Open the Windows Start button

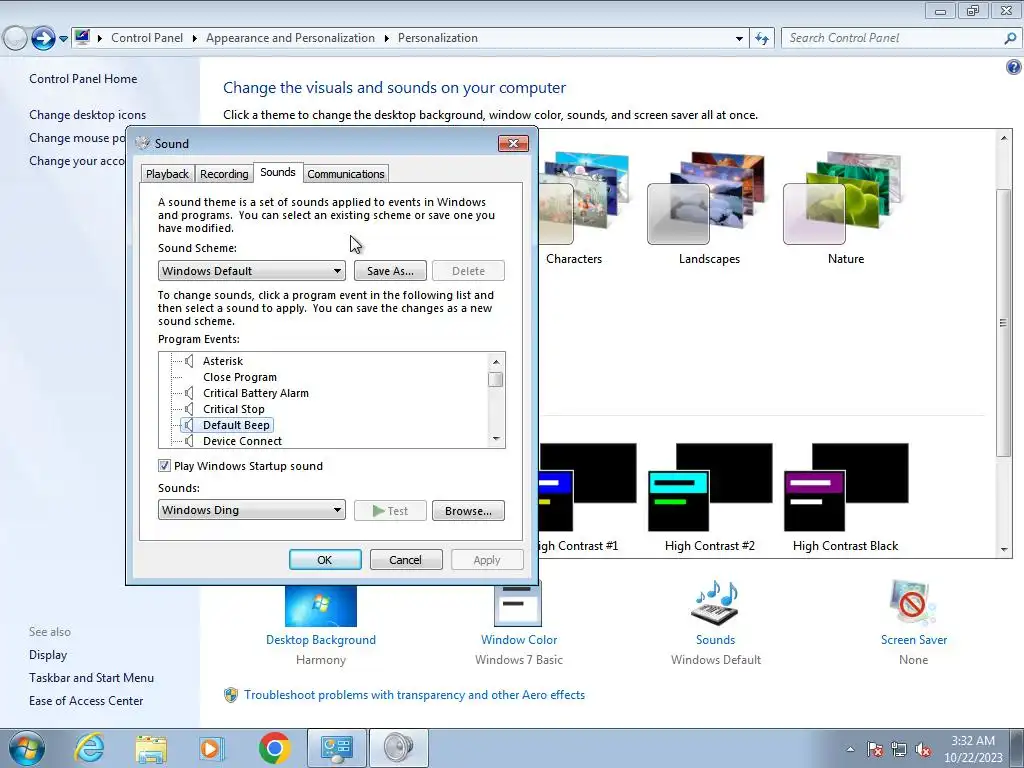tap(25, 748)
